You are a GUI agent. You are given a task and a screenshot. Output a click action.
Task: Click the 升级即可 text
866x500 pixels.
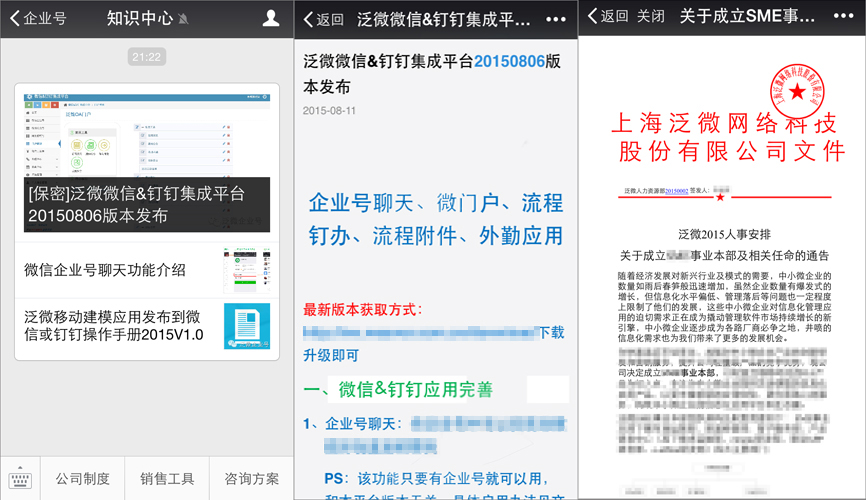(x=331, y=355)
